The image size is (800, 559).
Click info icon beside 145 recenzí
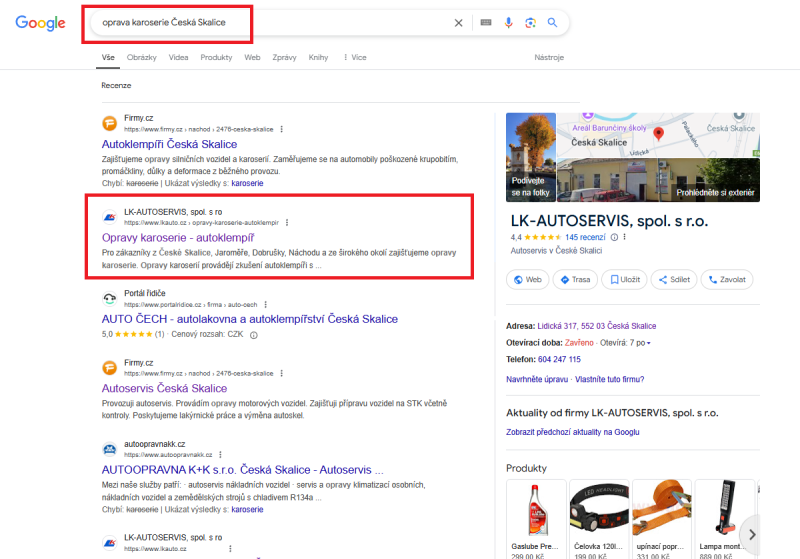coord(614,237)
